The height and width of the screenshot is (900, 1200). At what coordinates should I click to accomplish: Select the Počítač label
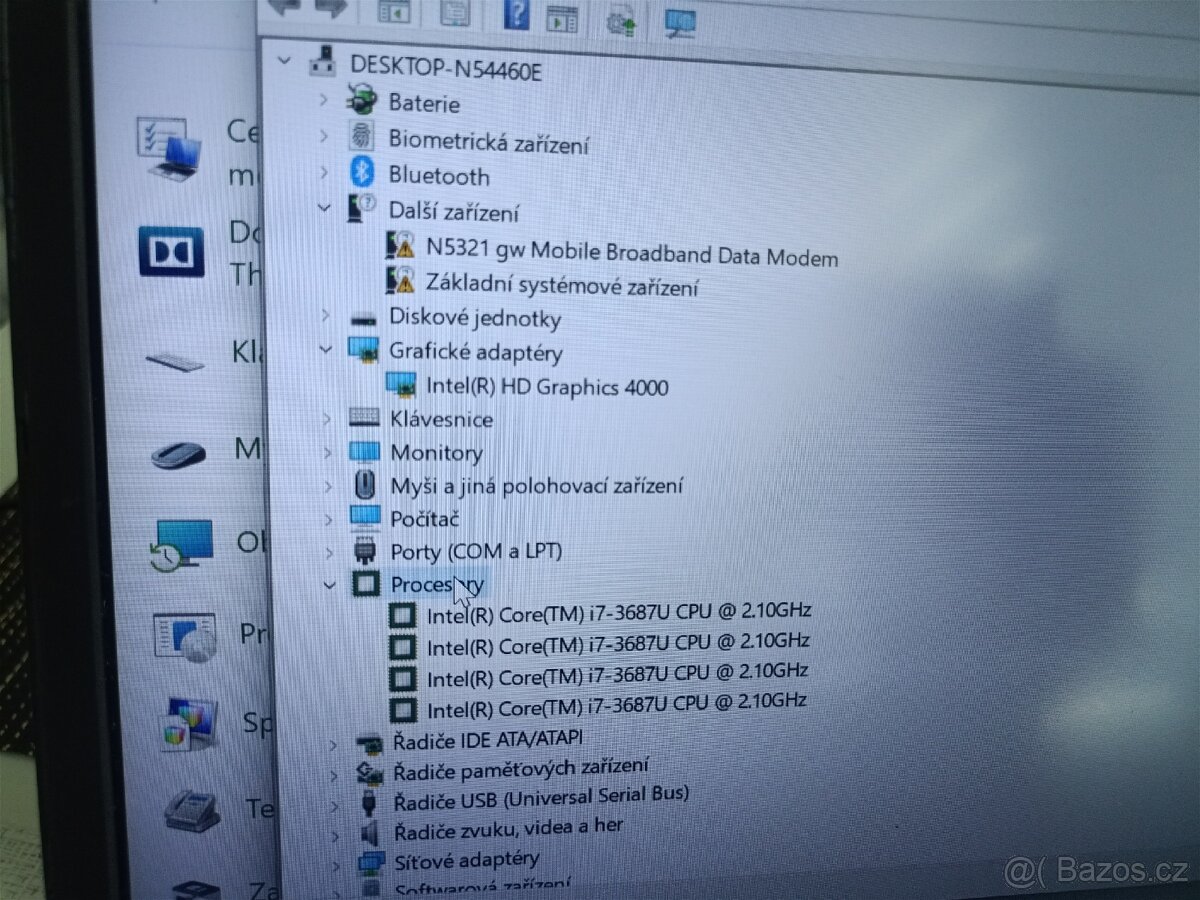click(x=425, y=519)
